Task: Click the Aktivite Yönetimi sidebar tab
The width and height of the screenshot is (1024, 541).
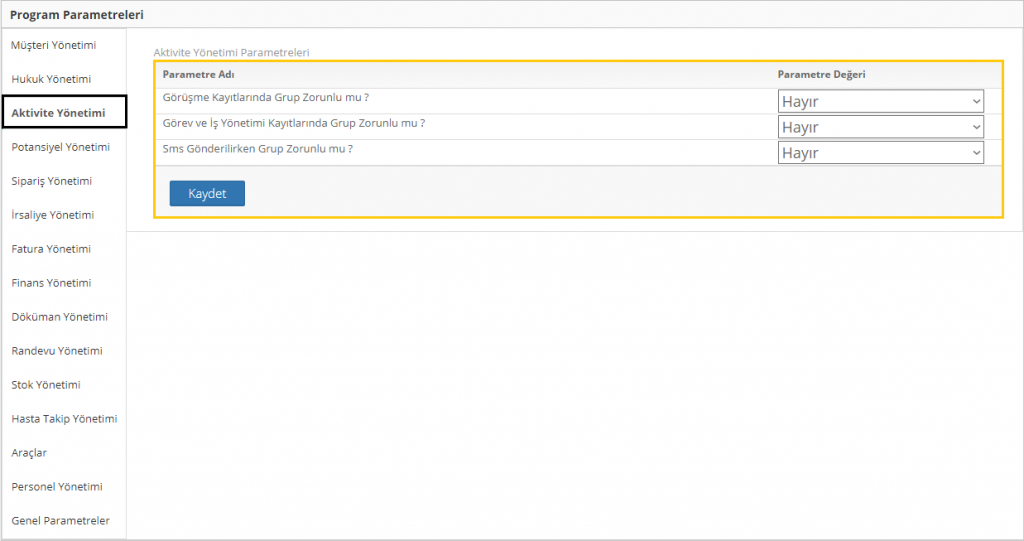Action: [x=59, y=113]
